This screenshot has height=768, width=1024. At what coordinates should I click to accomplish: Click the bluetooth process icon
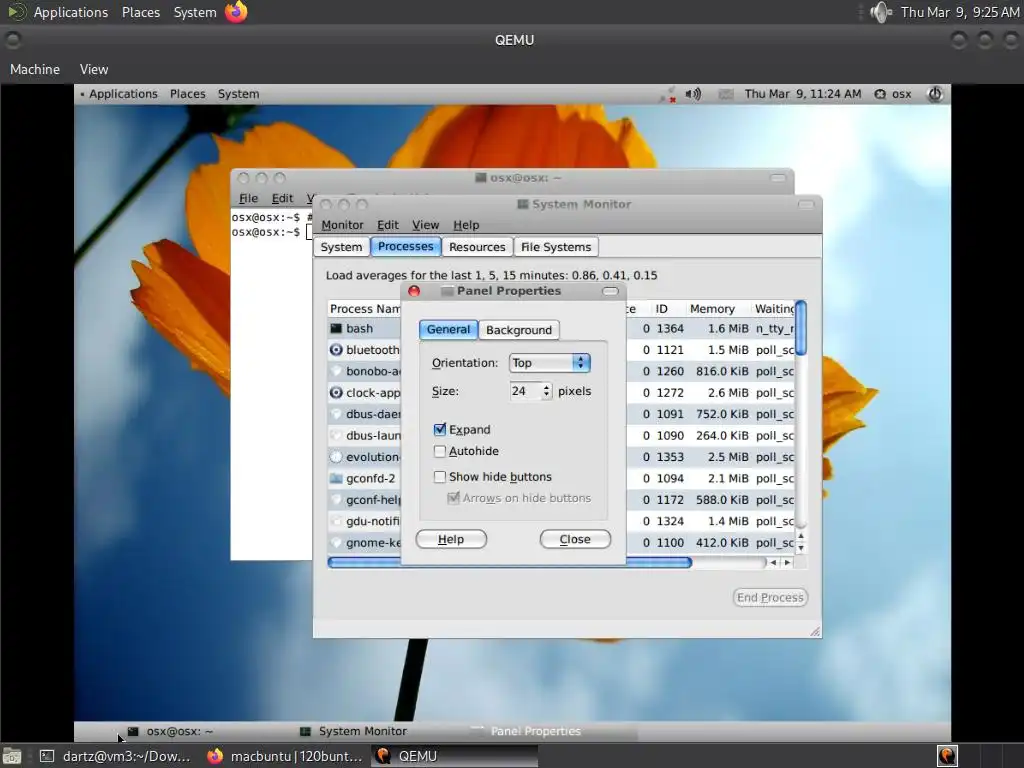click(336, 350)
